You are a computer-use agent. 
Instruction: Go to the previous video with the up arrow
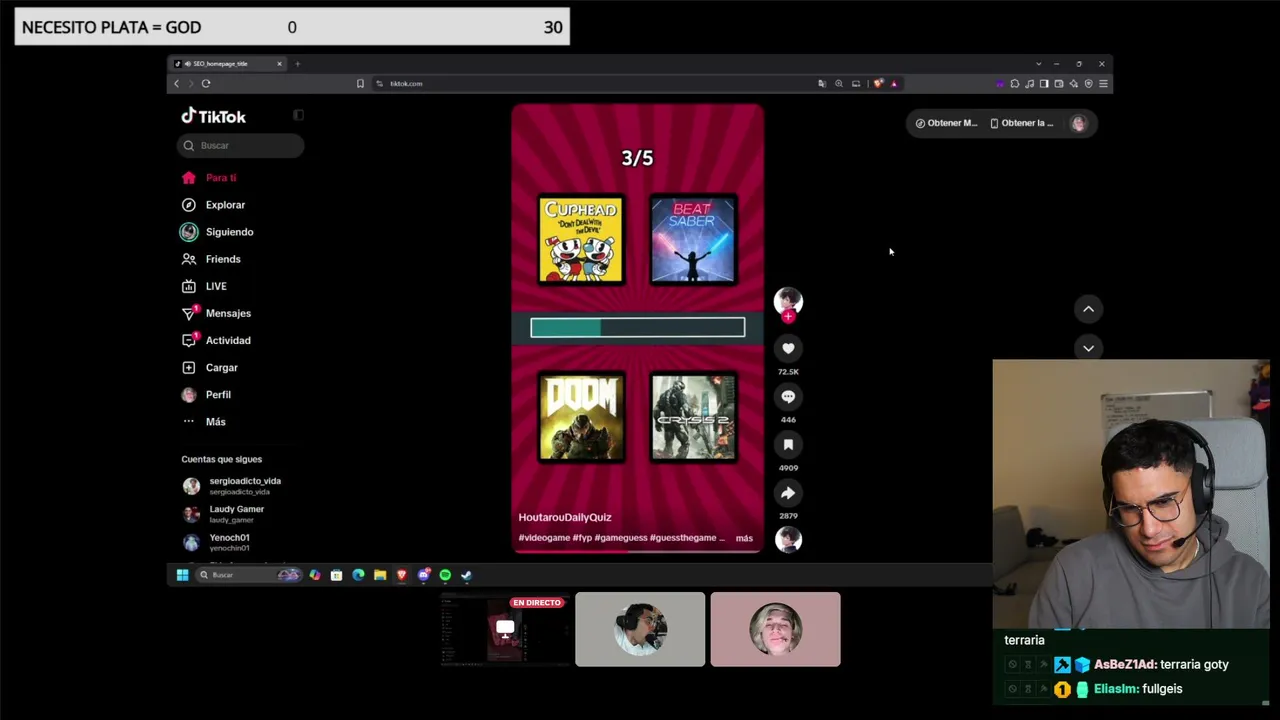pos(1088,309)
